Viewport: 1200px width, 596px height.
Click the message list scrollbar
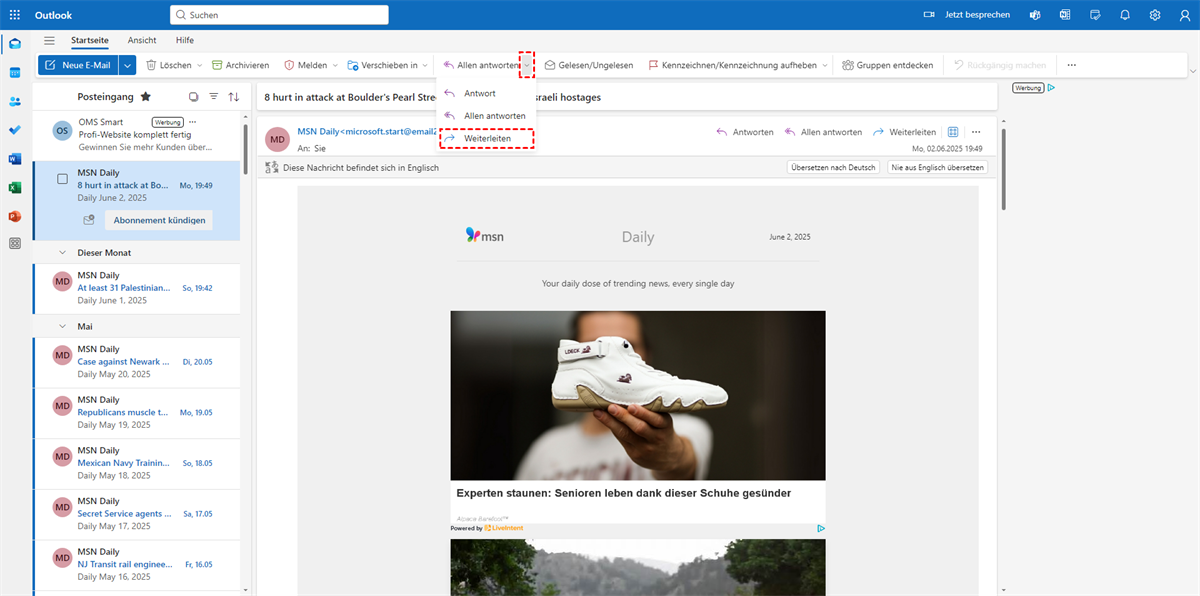246,150
